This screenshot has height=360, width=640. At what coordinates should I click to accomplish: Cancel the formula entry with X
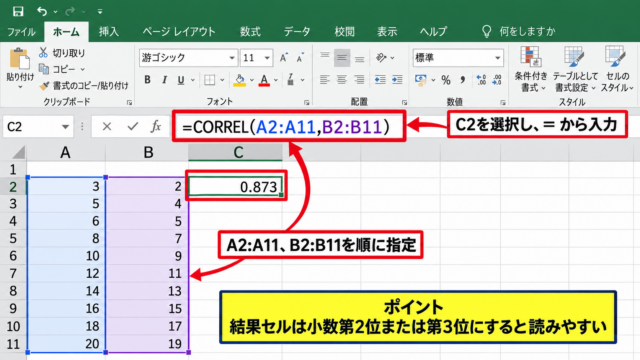(107, 127)
